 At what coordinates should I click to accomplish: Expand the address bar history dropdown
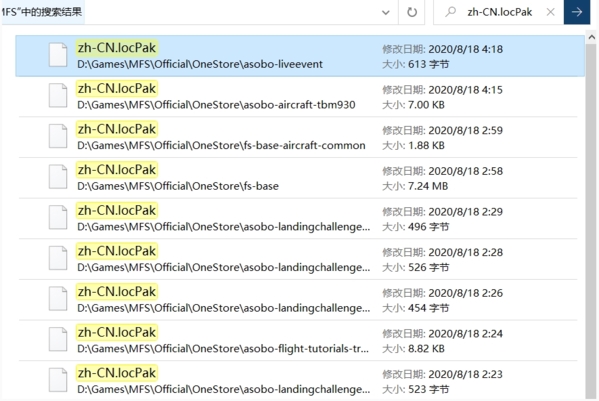(x=385, y=13)
